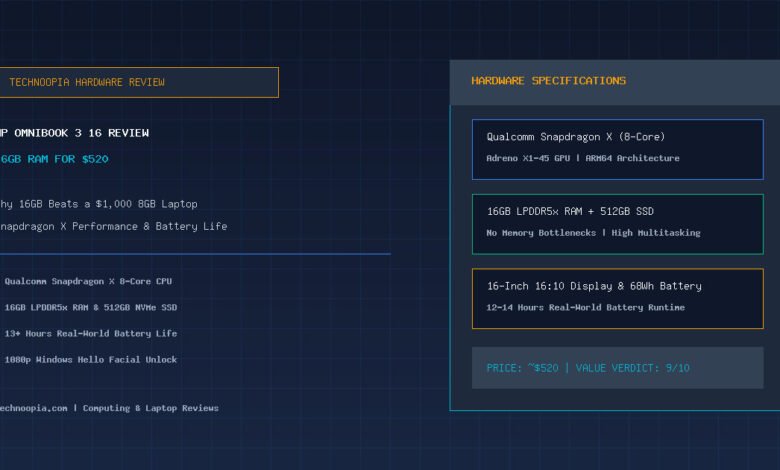Select the Qualcomm Snapdragon X (8-Core) card
This screenshot has height=470, width=780.
click(x=617, y=149)
